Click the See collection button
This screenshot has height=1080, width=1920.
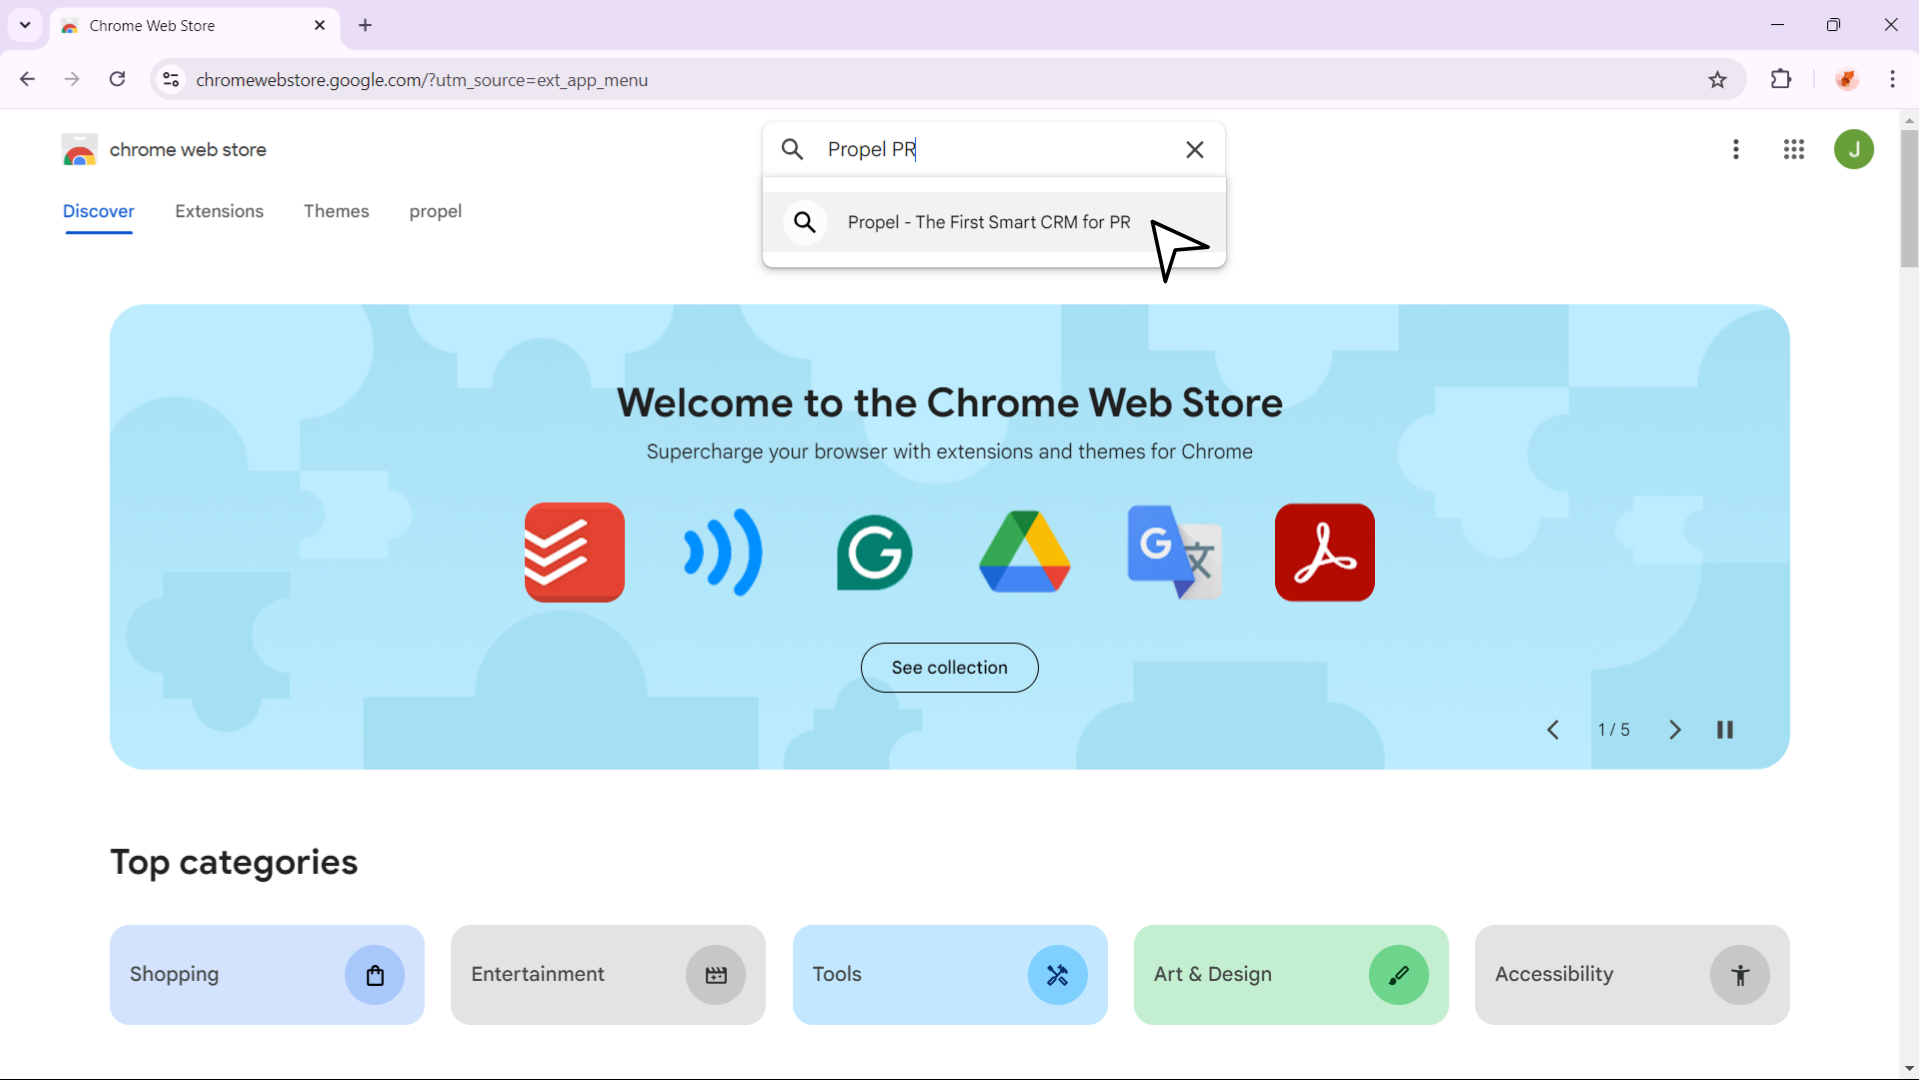tap(949, 667)
